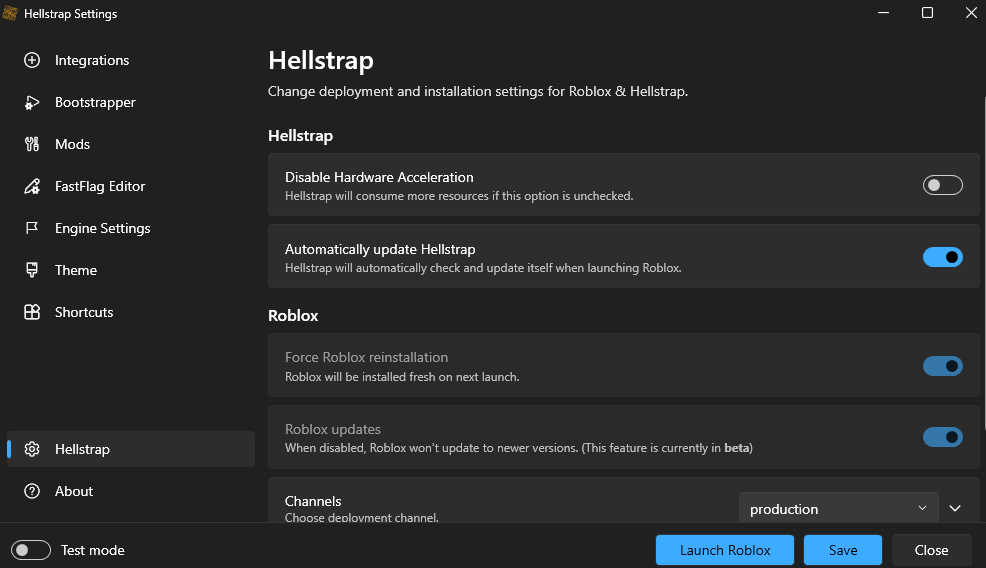Click the Close button at bottom
This screenshot has width=986, height=568.
pyautogui.click(x=931, y=550)
